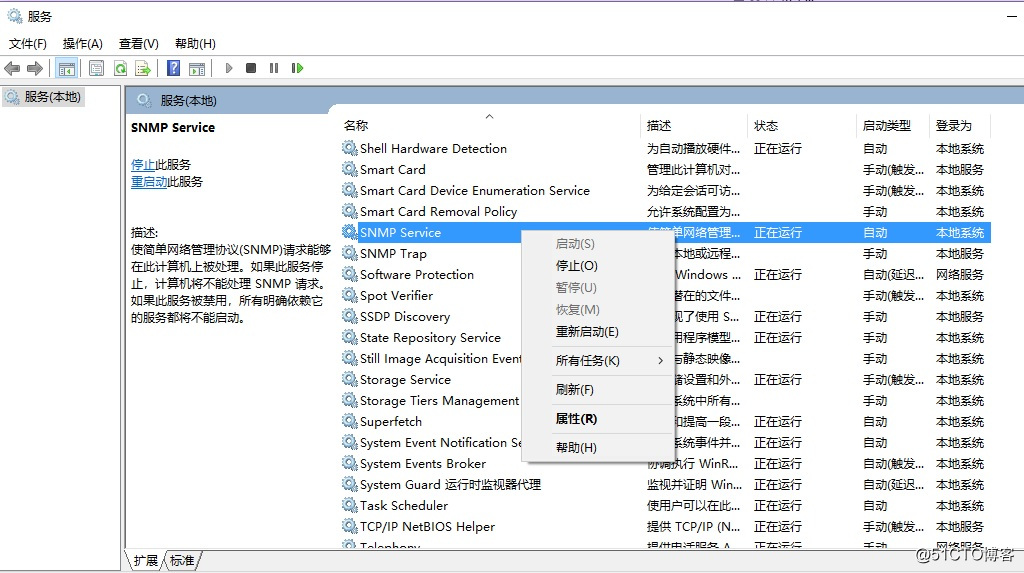Screen dimensions: 1024x573
Task: Click the Pause service toolbar icon
Action: pos(274,68)
